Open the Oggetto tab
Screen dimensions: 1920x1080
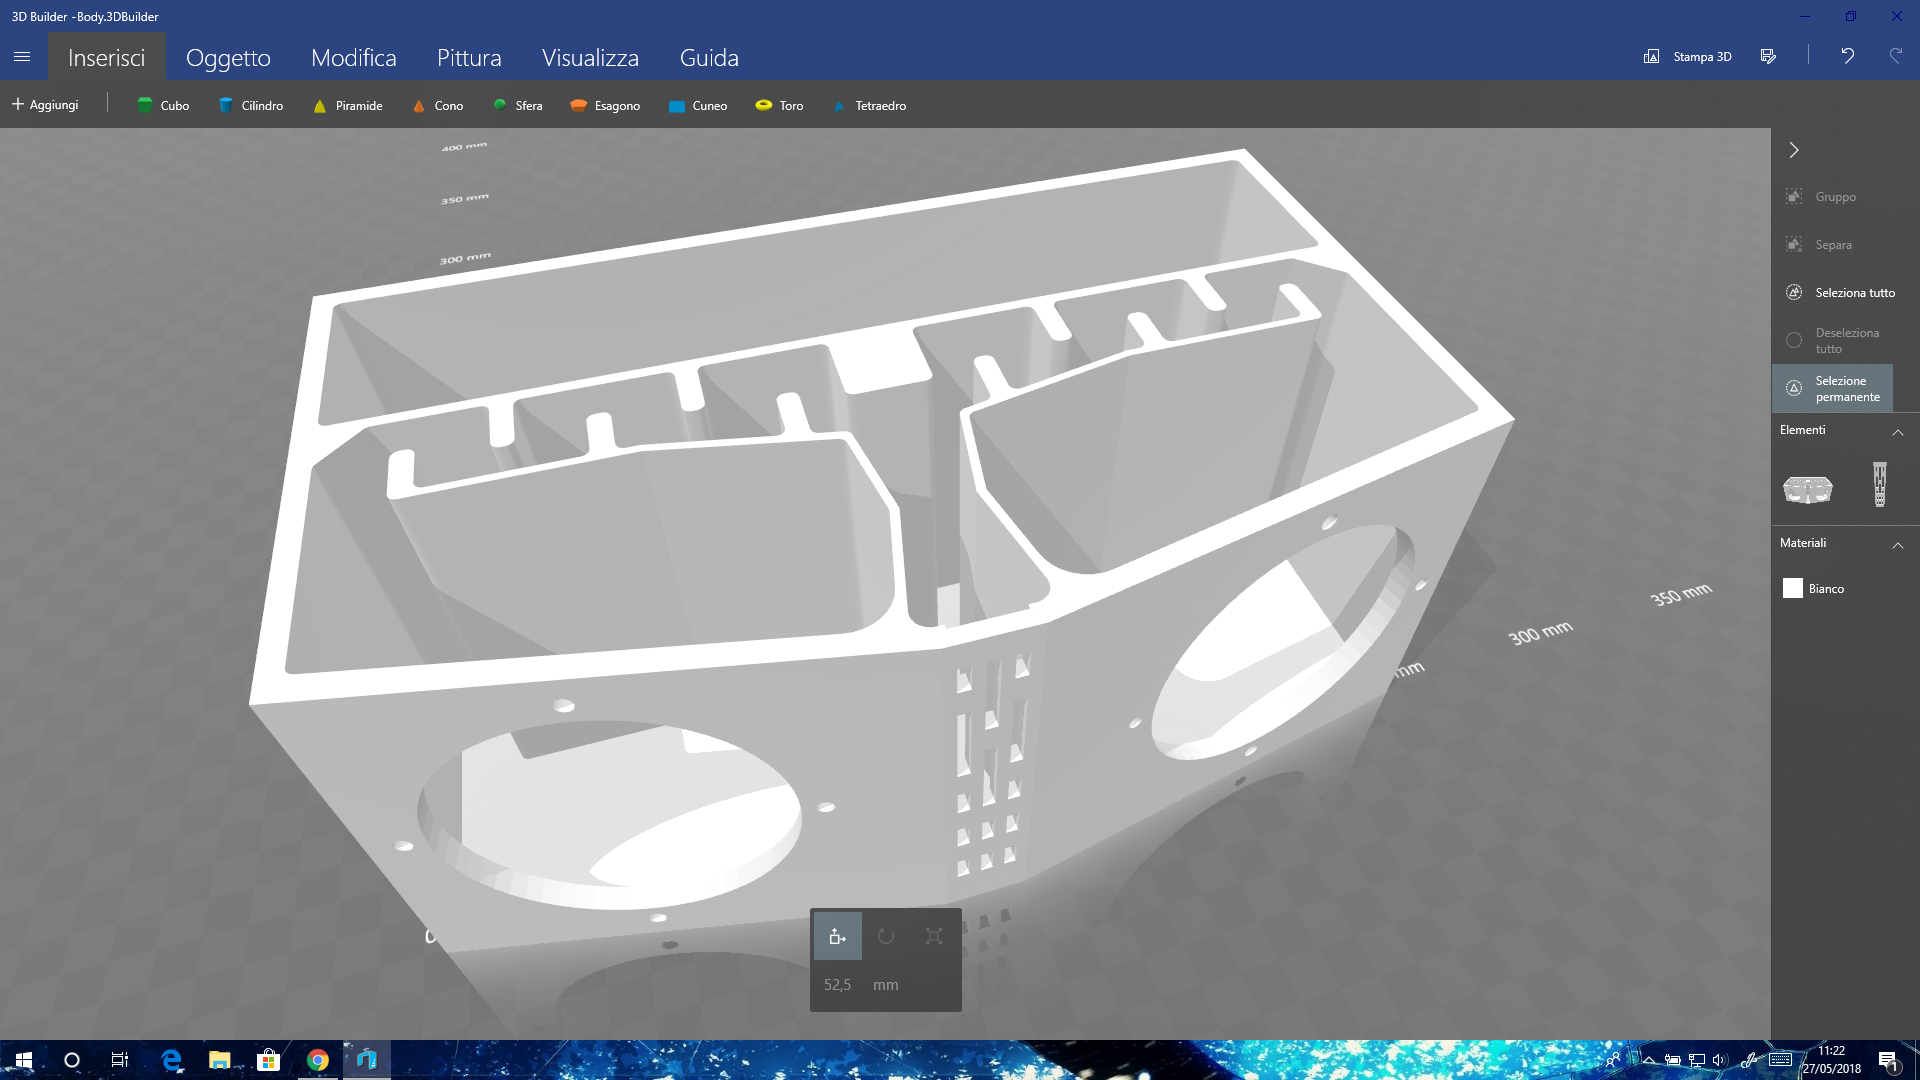click(x=228, y=57)
